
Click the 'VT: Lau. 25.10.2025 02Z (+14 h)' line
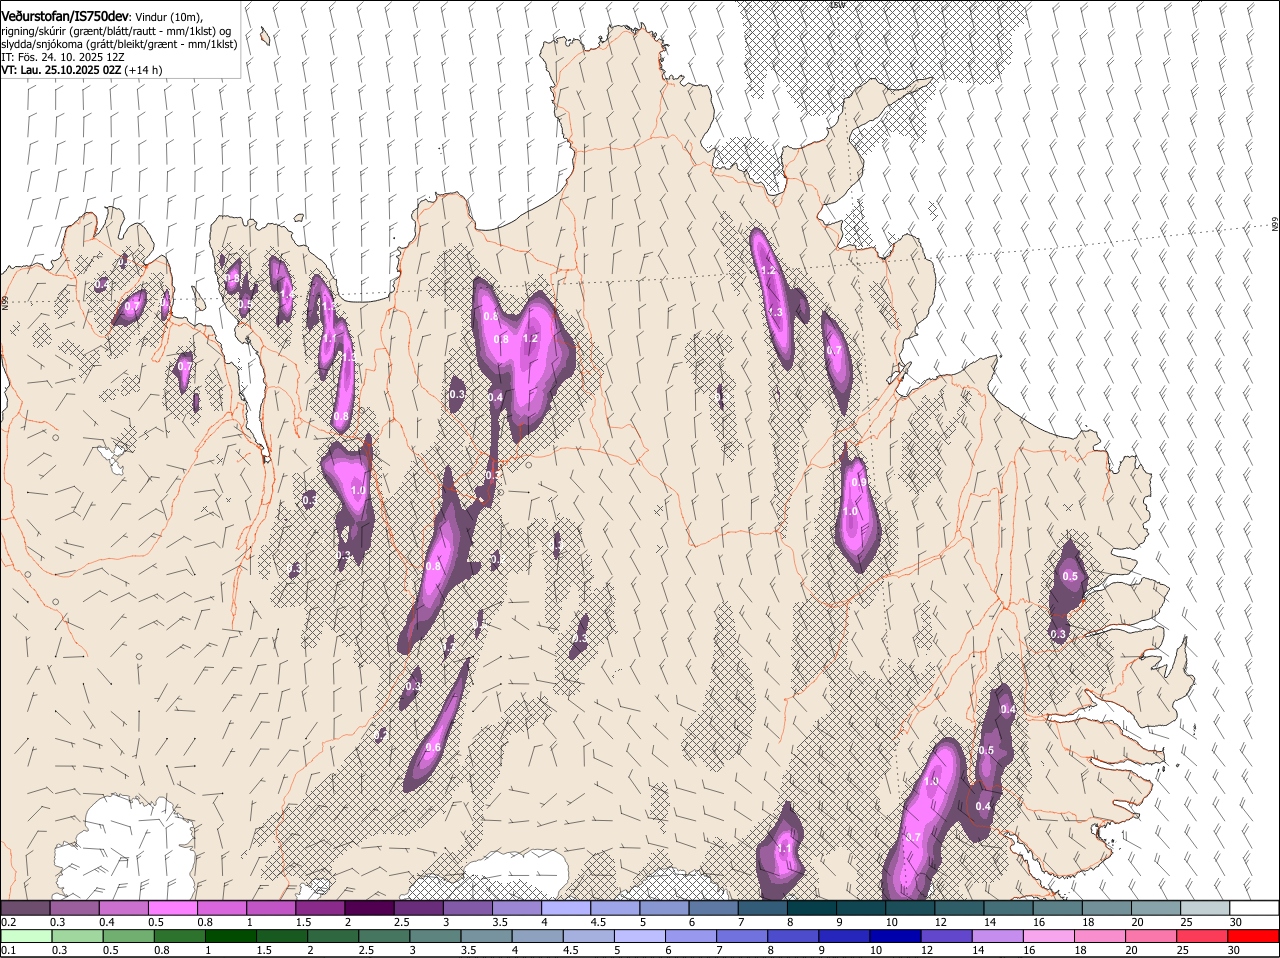(82, 70)
